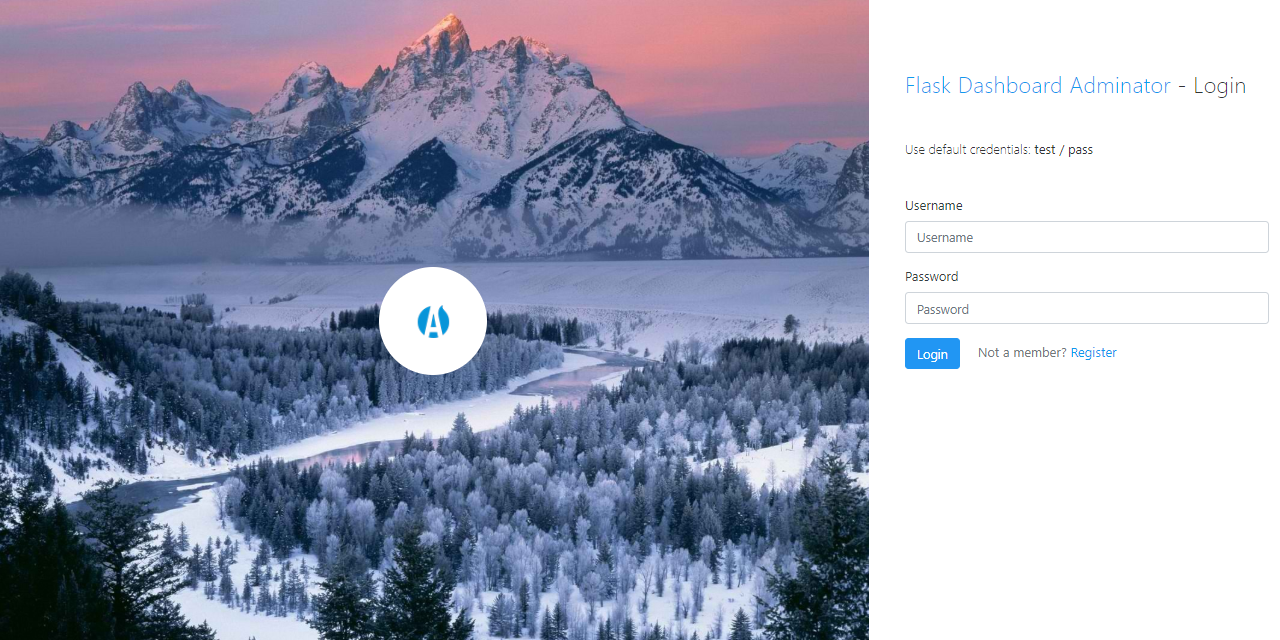Image resolution: width=1280 pixels, height=640 pixels.
Task: Click the blue Adminator 'A' logo icon
Action: coord(433,321)
